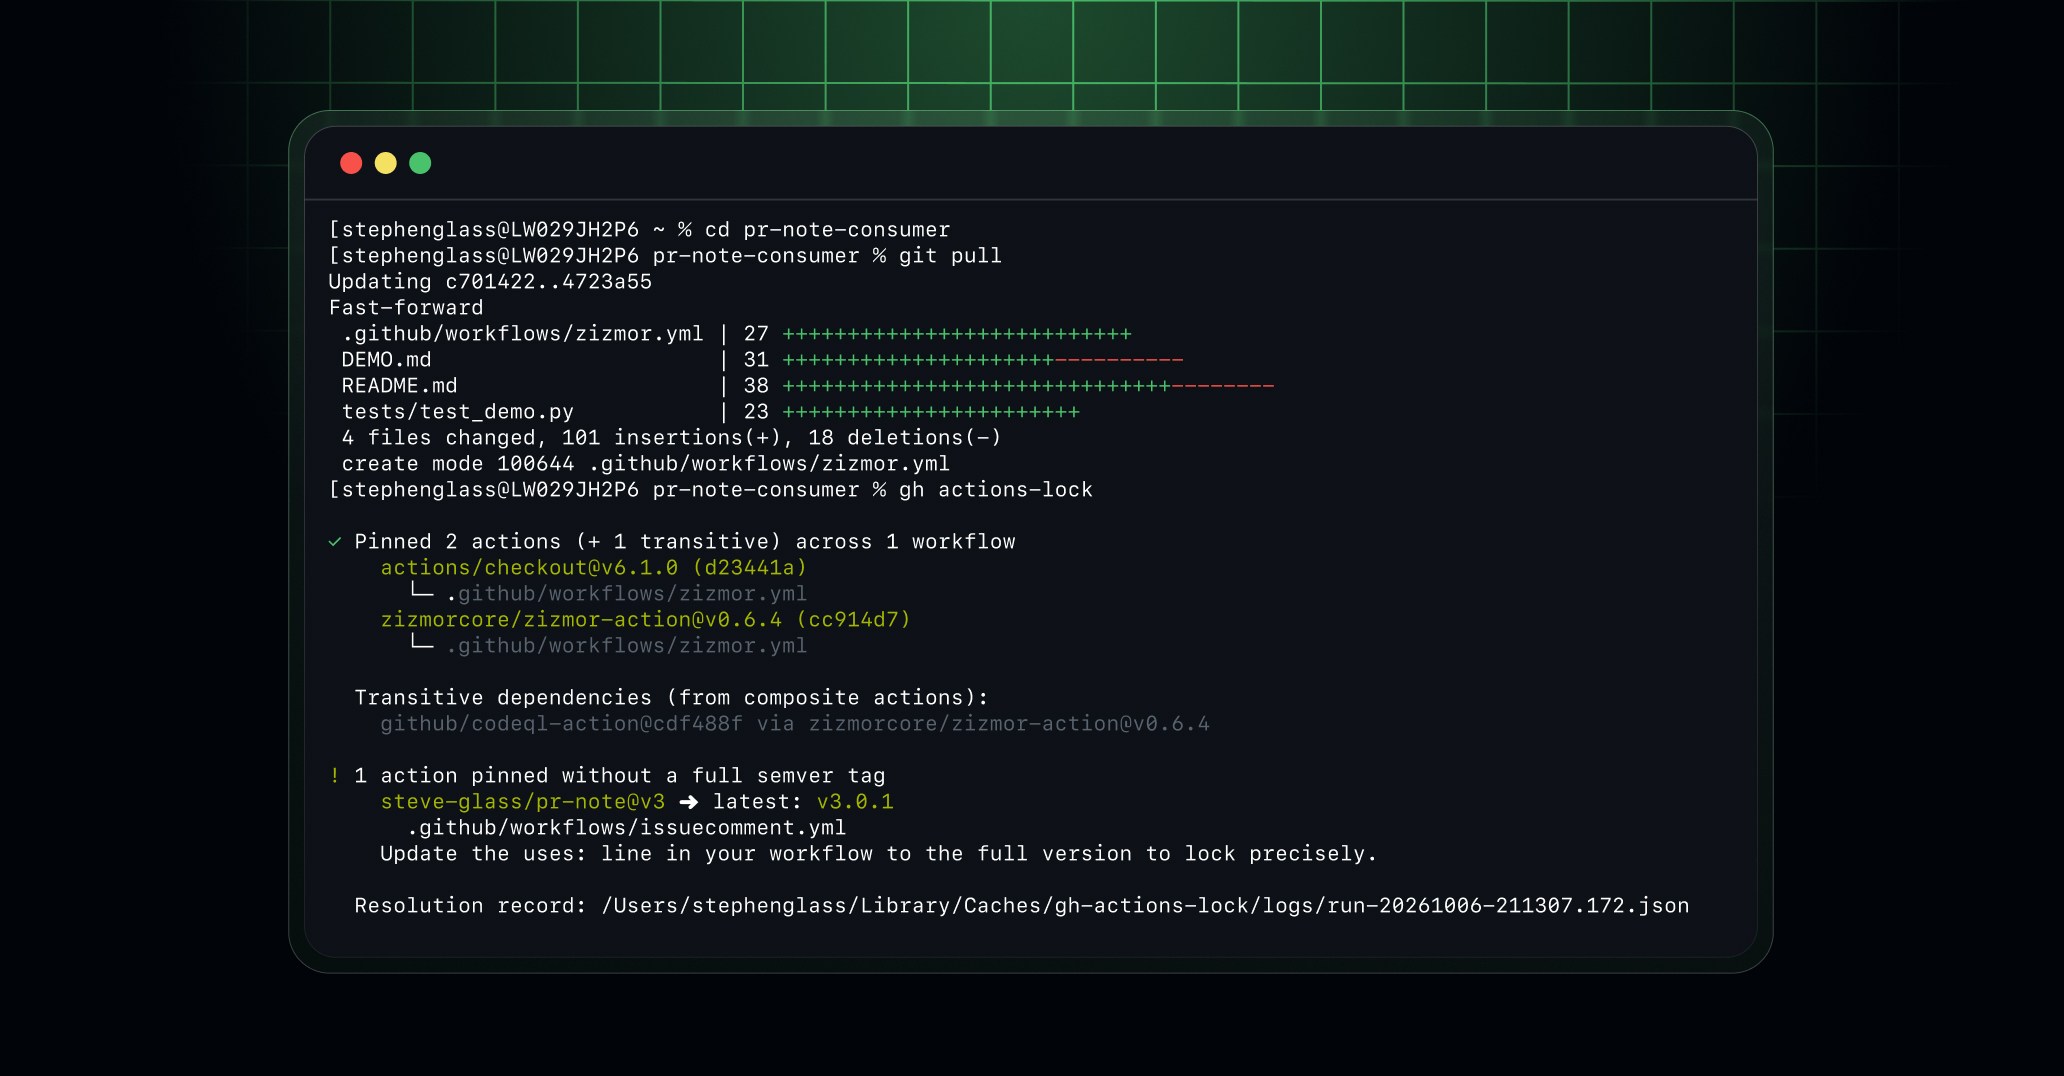Click 'zizmorcore/zizmor-action@v0.6.4 (cc914d7)' entry
Viewport: 2064px width, 1076px height.
[646, 620]
